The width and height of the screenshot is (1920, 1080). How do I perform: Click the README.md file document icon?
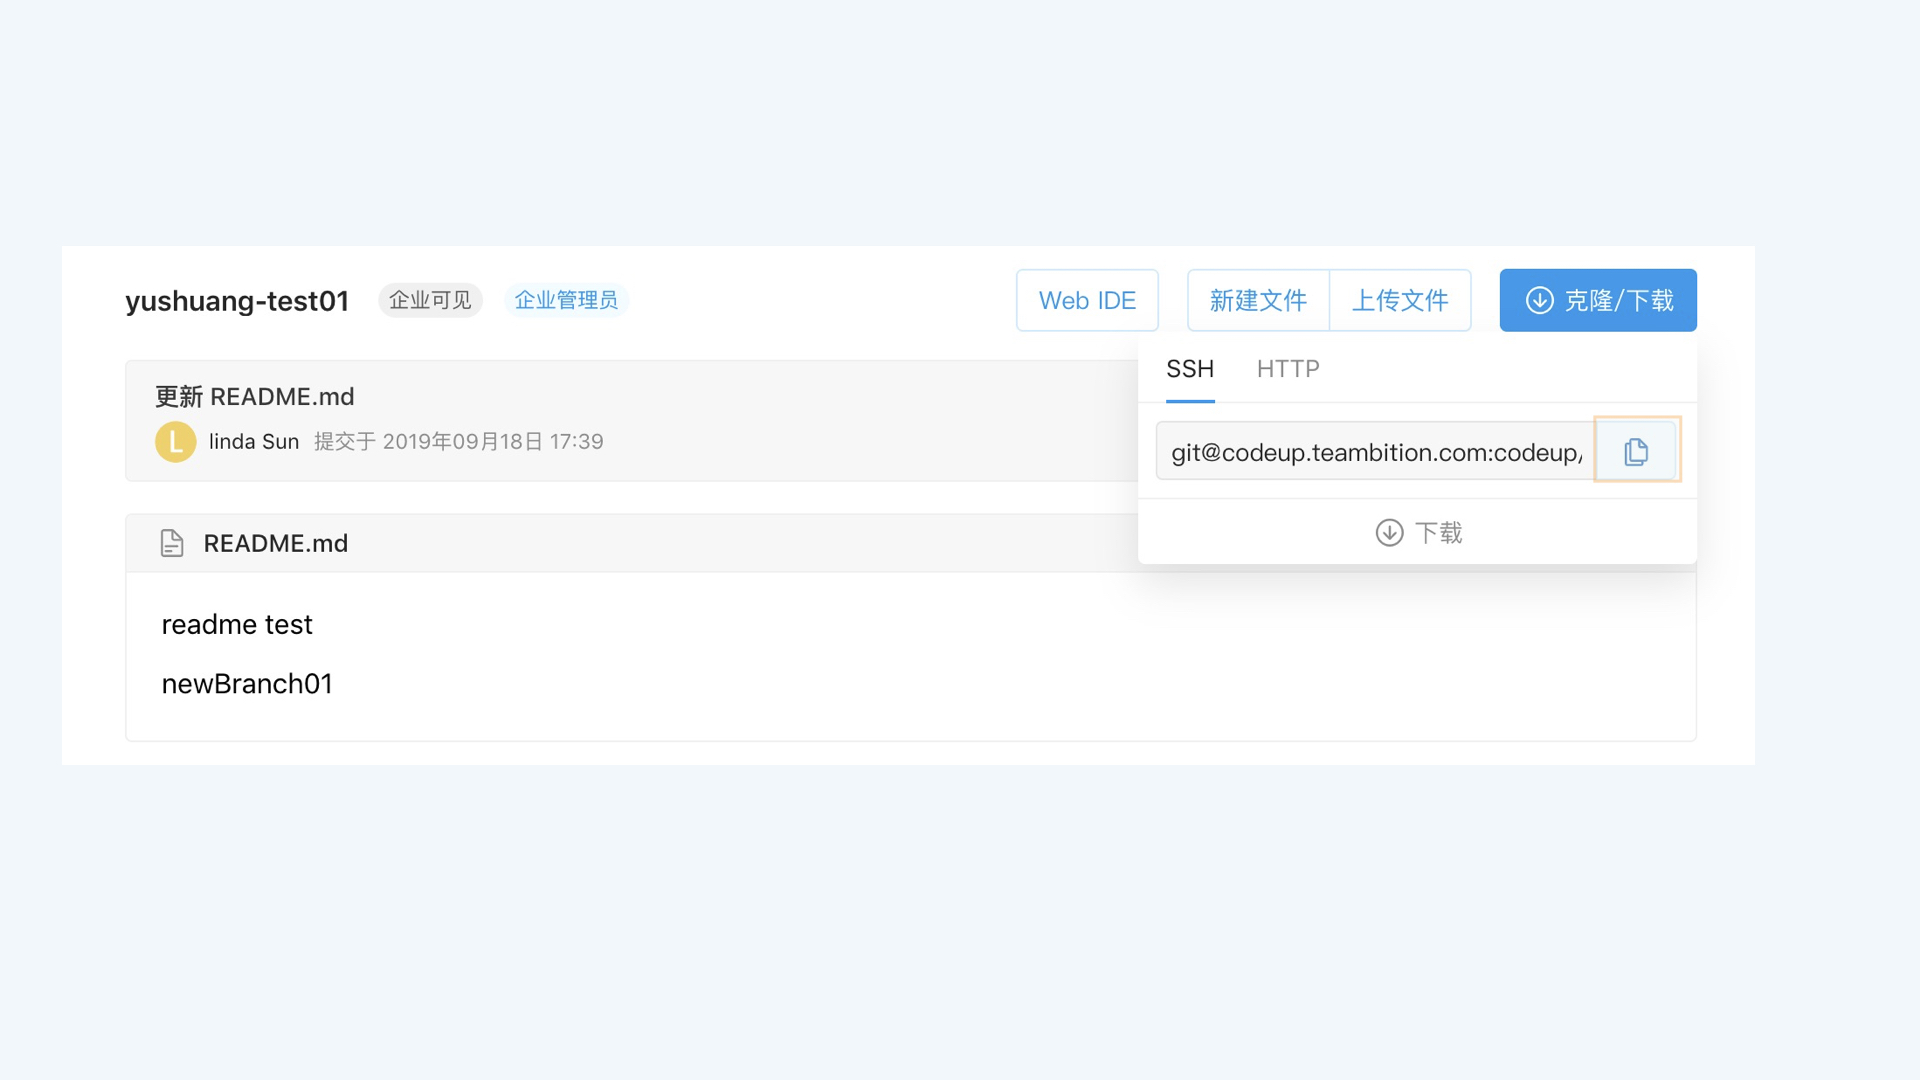(172, 543)
